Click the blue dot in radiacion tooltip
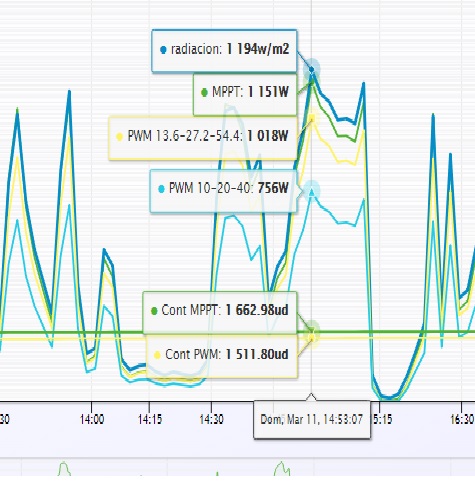The image size is (475, 502). (x=163, y=50)
